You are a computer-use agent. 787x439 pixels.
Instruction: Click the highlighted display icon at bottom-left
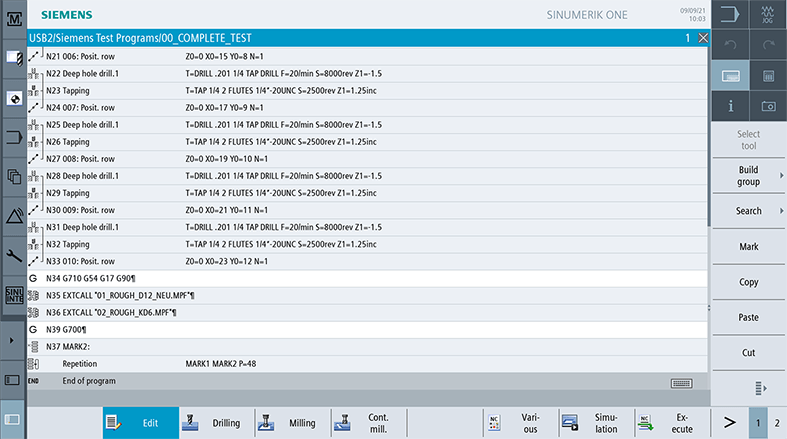(x=12, y=419)
